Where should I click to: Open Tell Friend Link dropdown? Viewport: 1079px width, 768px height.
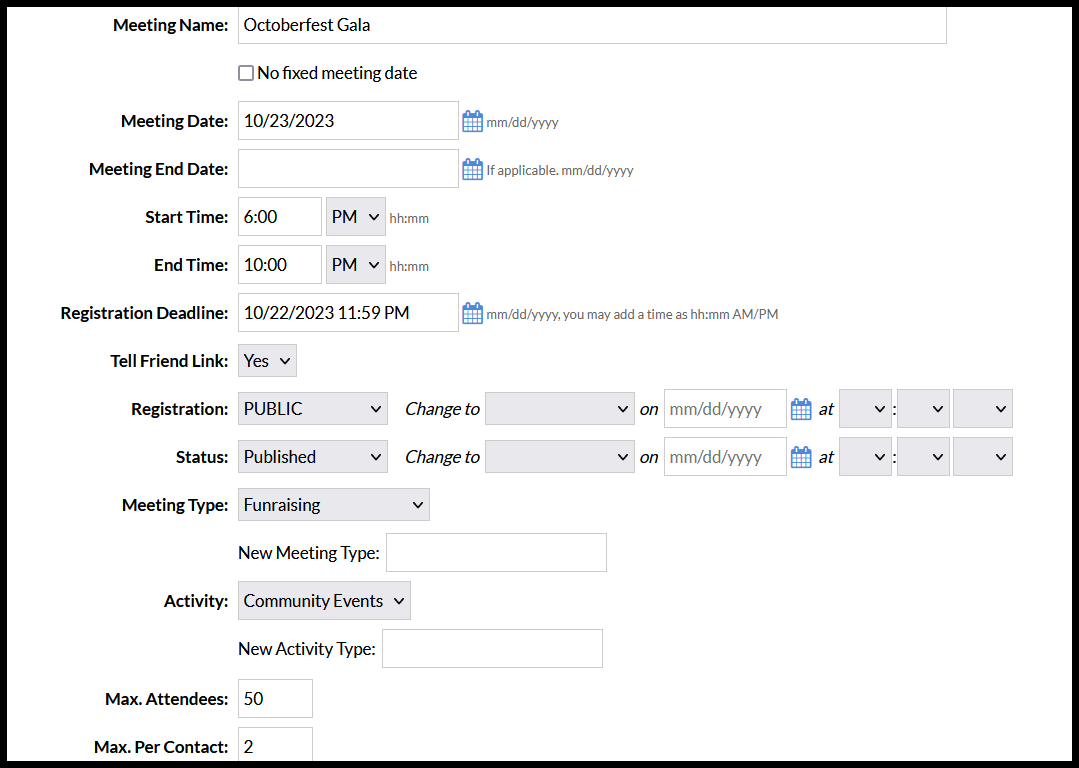point(268,361)
